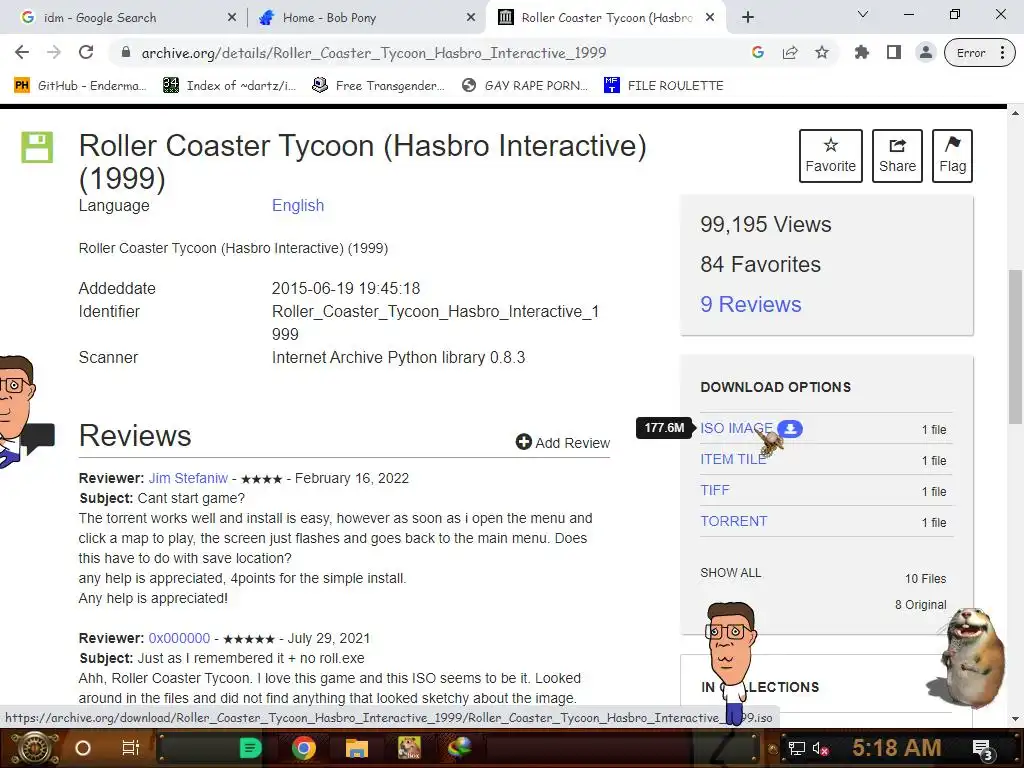Click the page's vertical scrollbar thumb
This screenshot has height=768, width=1024.
(x=1015, y=346)
